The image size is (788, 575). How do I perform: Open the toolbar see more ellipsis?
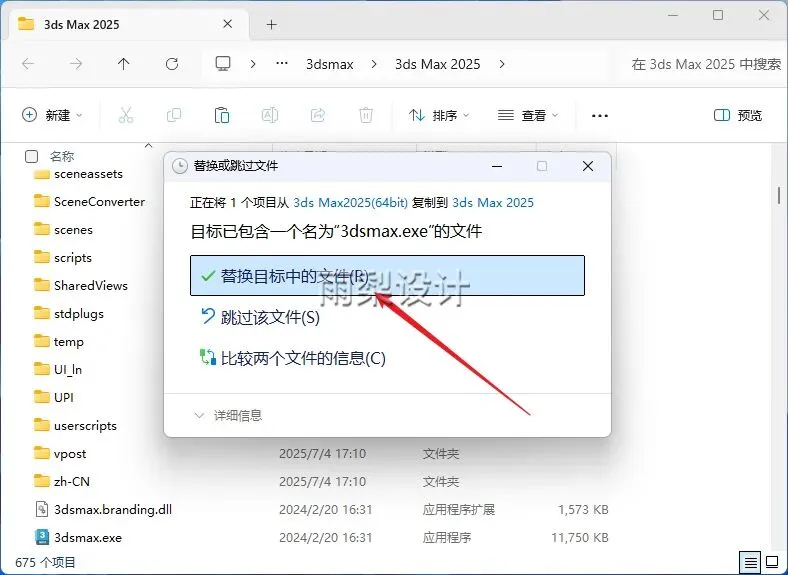point(600,116)
